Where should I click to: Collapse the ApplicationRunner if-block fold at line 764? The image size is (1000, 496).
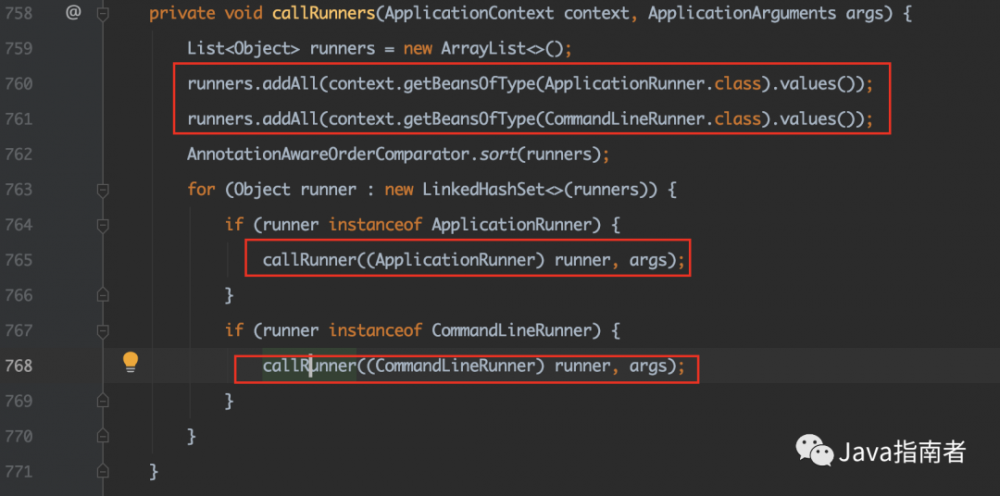click(103, 224)
